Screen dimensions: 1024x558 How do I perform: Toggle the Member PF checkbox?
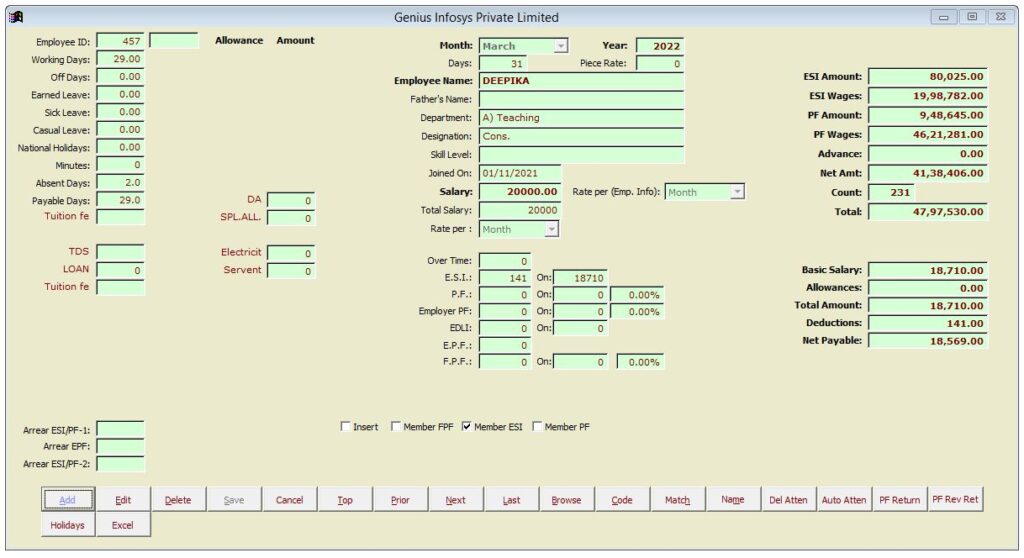pos(537,427)
